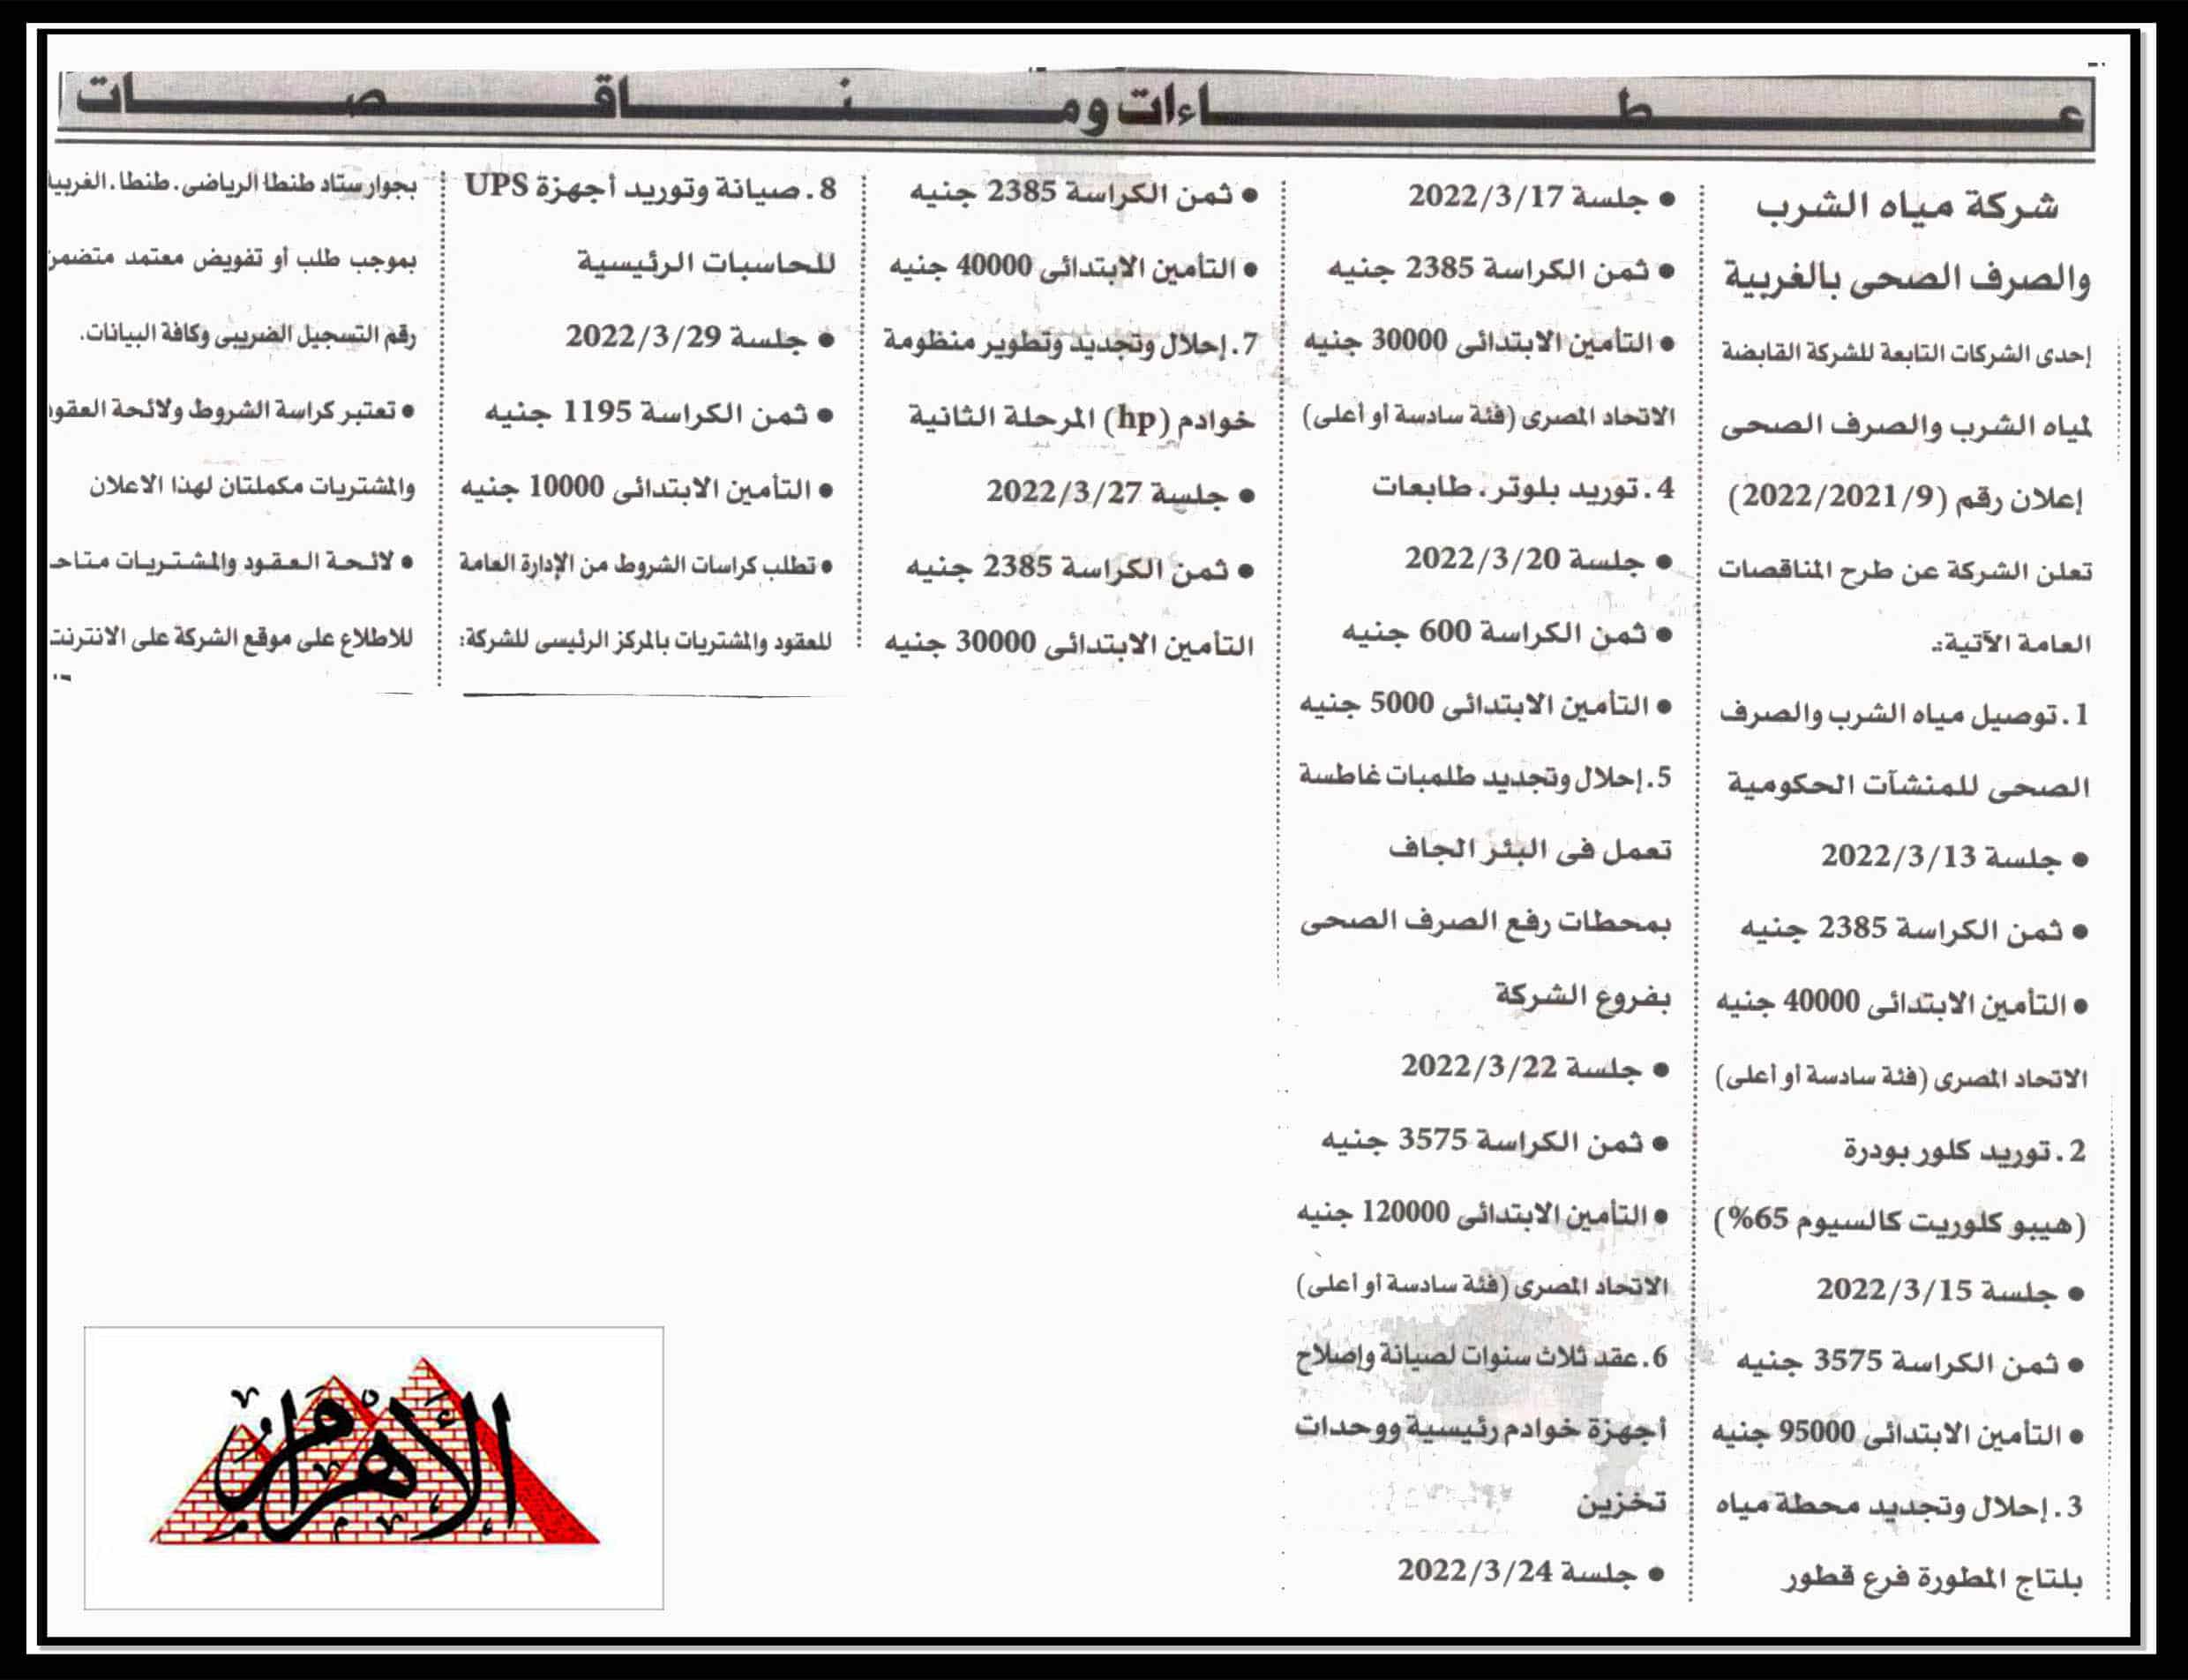Viewport: 2188px width, 1680px height.
Task: Click item '7. إحلال وتجديد وتطوير منظومة'
Action: 1070,344
